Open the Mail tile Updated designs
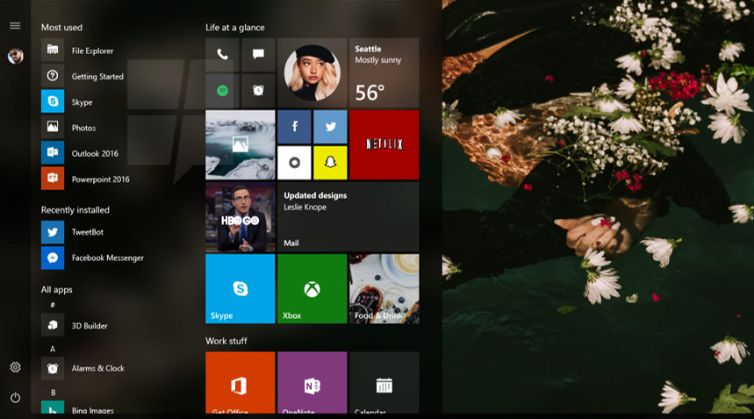Image resolution: width=754 pixels, height=419 pixels. (x=348, y=217)
